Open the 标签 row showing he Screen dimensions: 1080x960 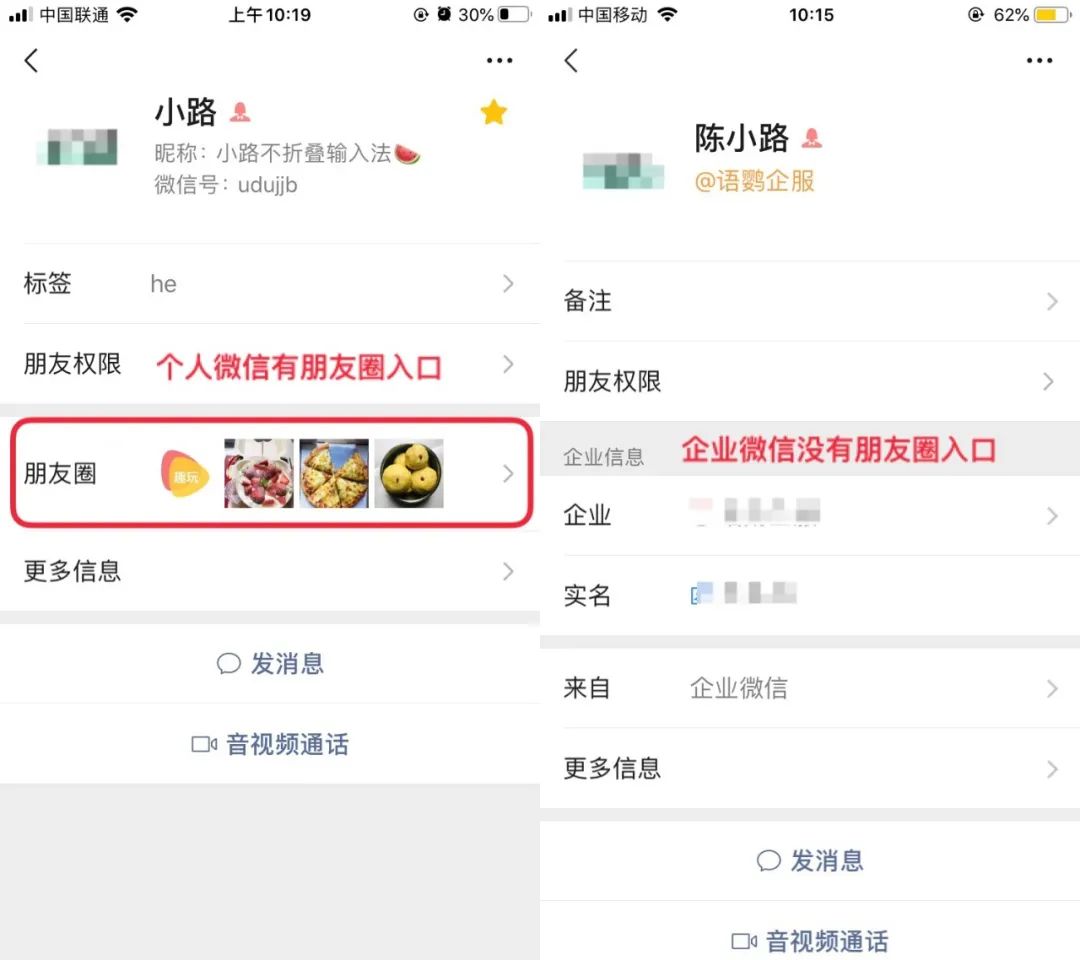click(270, 284)
